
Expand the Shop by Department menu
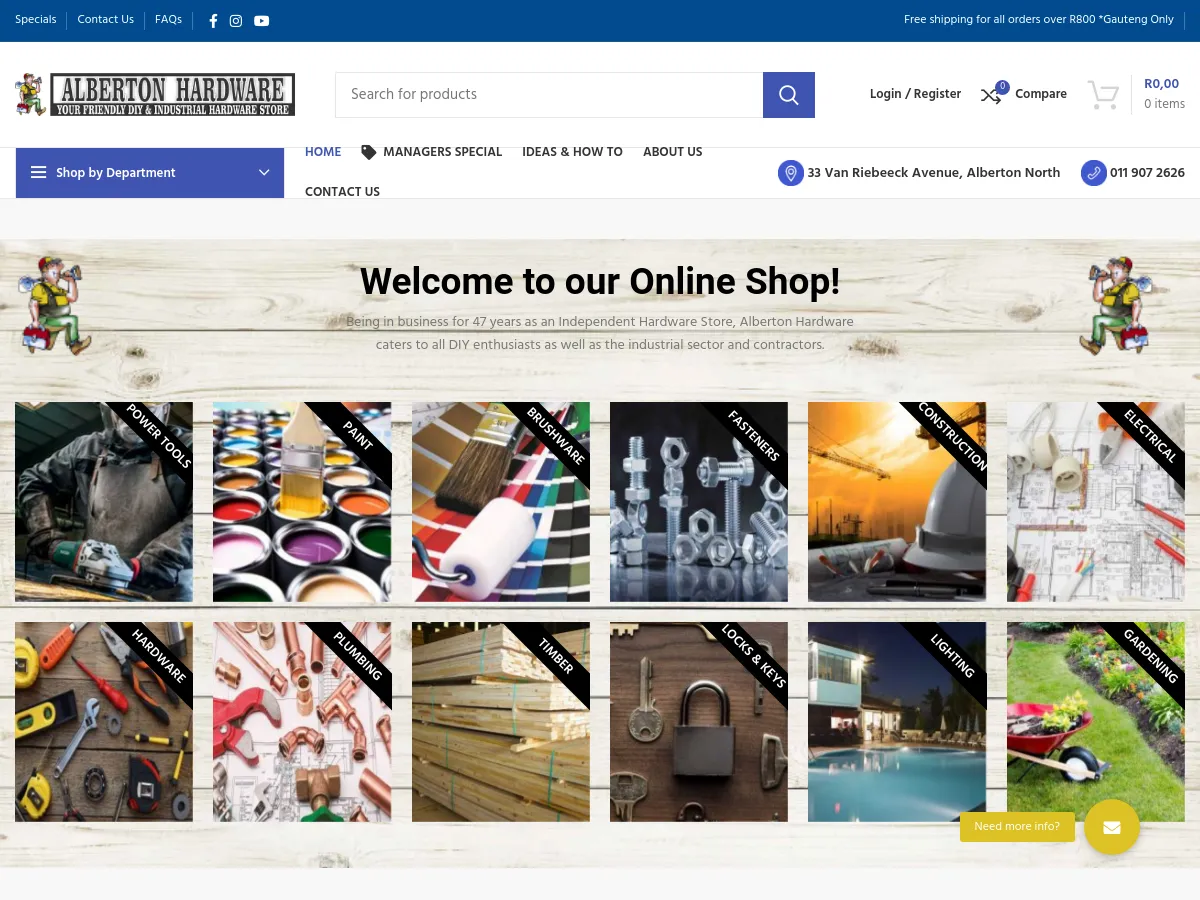[115, 173]
